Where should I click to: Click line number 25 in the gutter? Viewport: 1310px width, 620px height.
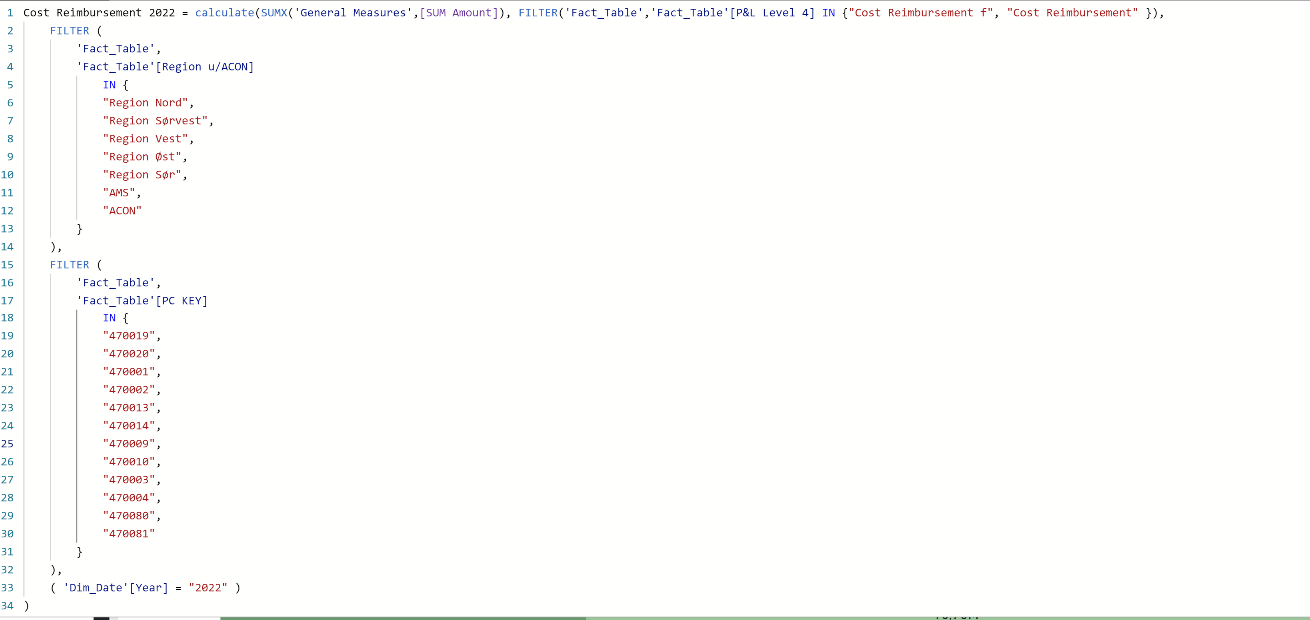click(7, 444)
